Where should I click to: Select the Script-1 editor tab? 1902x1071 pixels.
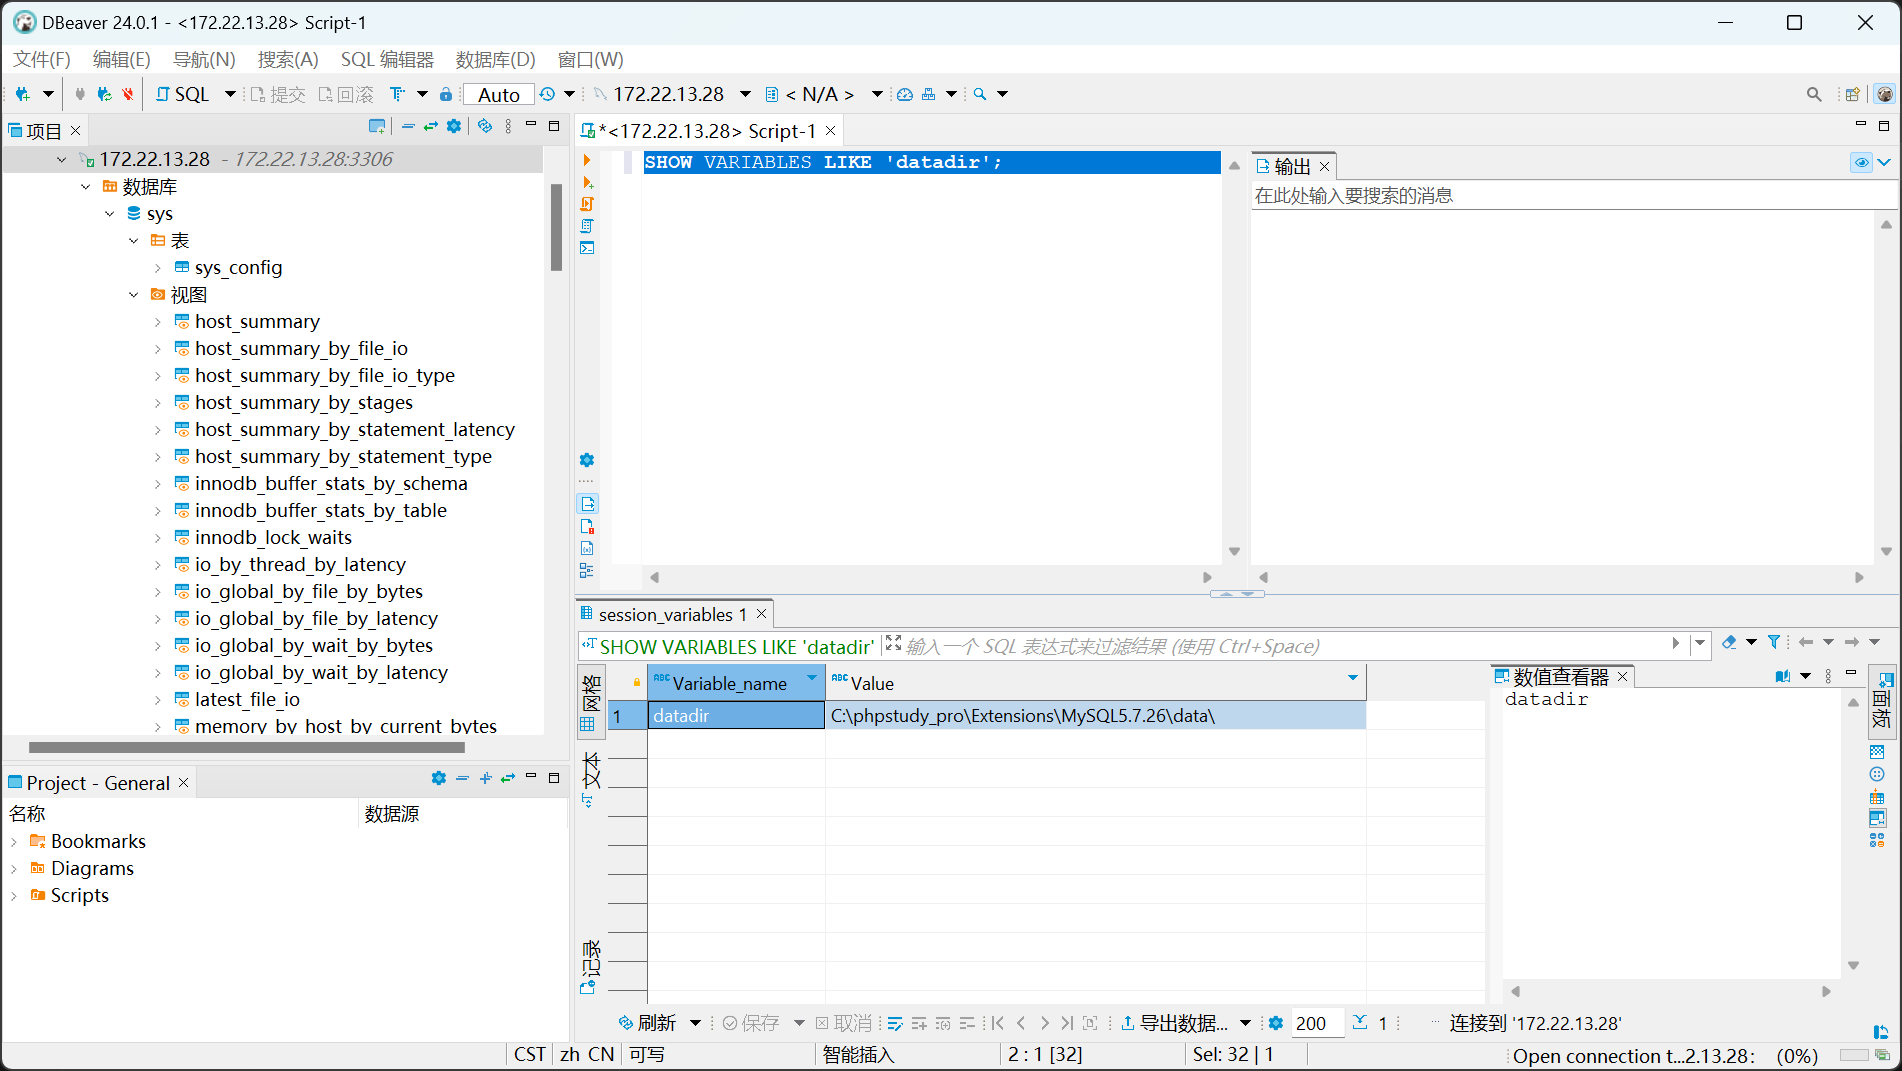[x=707, y=130]
